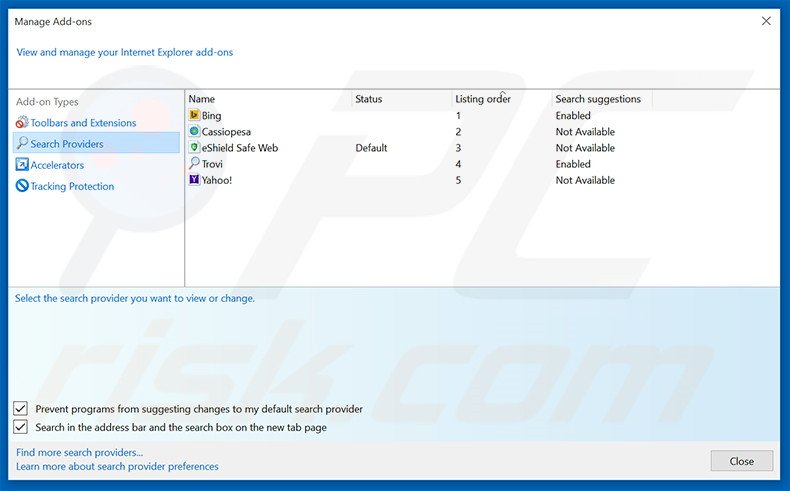
Task: Click the Accelerators icon in sidebar
Action: 22,165
